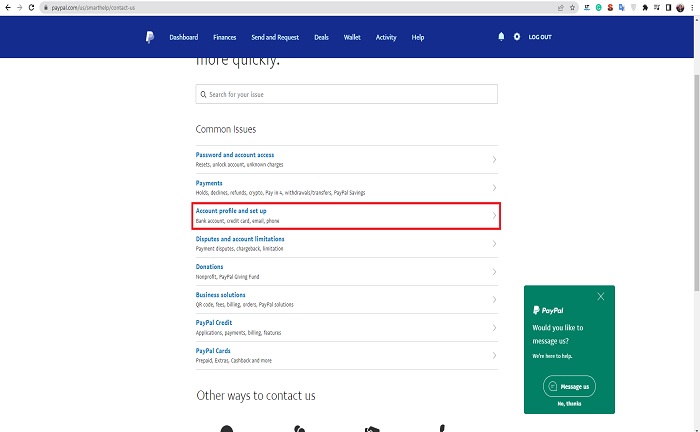Open Chrome three-dot menu

tap(692, 8)
